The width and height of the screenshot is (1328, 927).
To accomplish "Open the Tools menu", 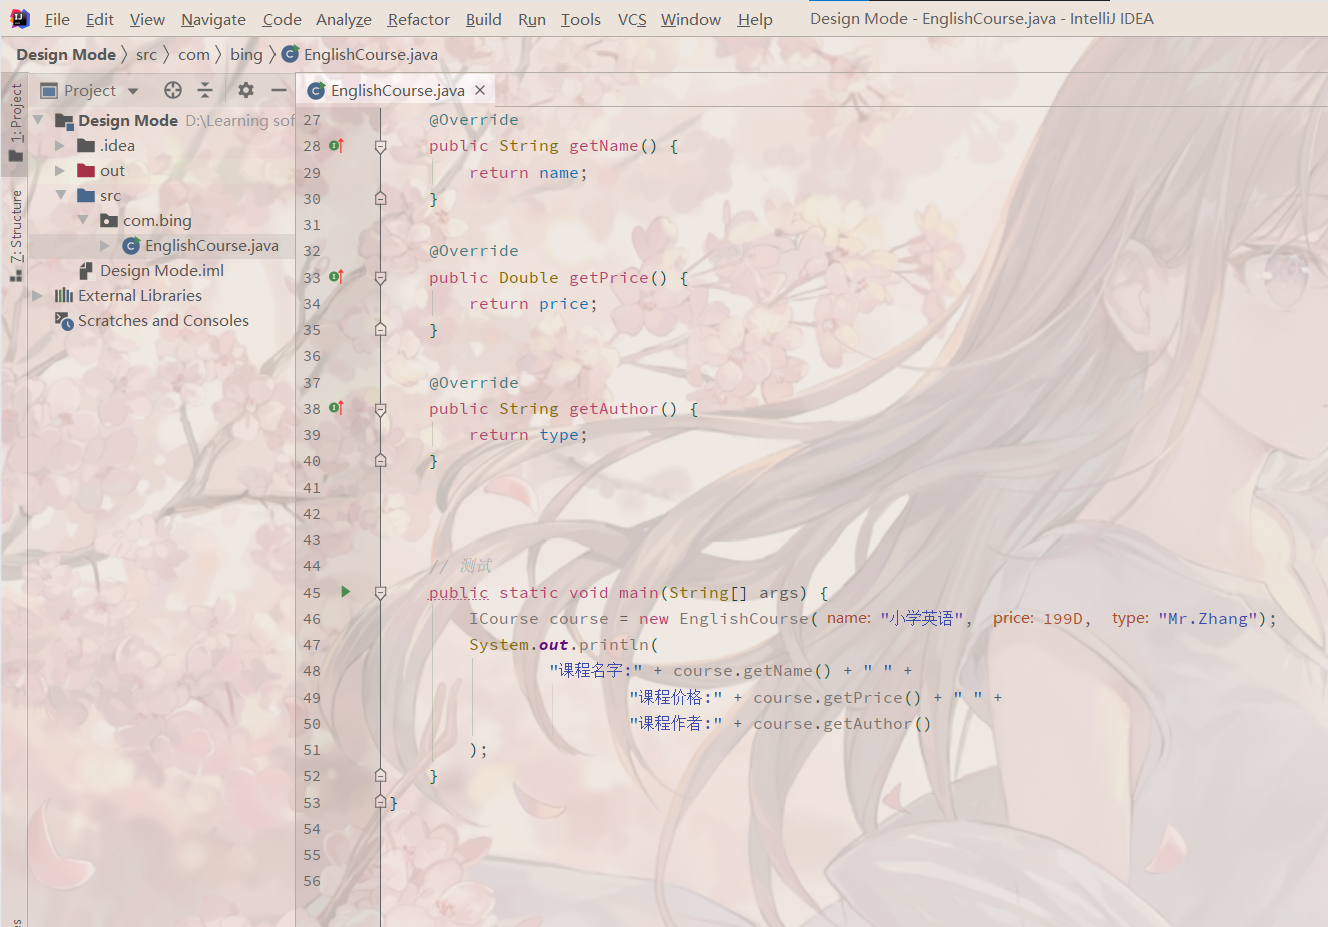I will [x=581, y=19].
